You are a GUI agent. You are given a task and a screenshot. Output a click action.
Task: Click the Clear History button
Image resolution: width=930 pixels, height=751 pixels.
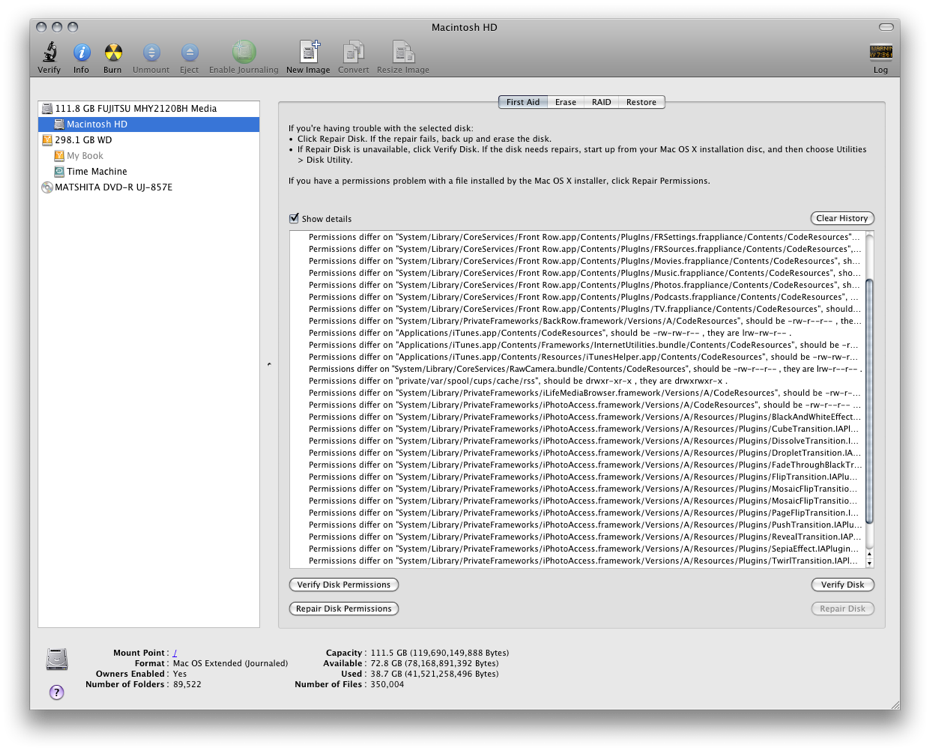click(x=842, y=218)
